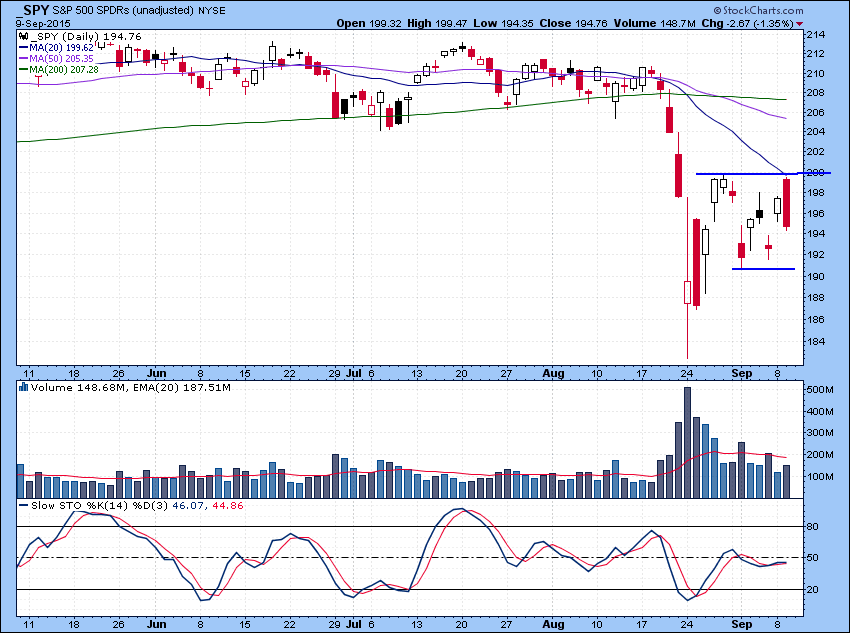Click the last red candlestick at chart's right
Screen dimensions: 850x633
[x=787, y=202]
